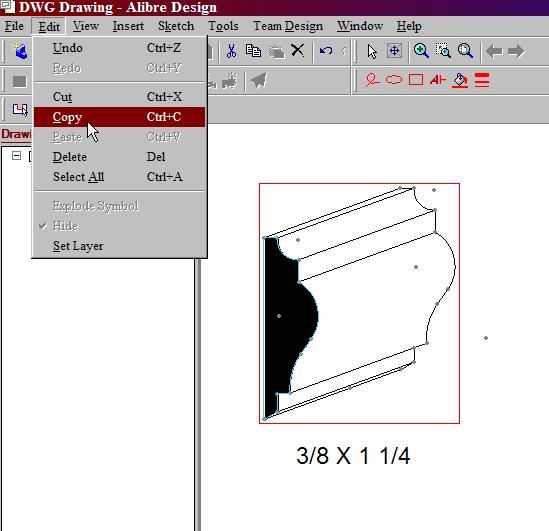The width and height of the screenshot is (549, 531).
Task: Open the Insert menu
Action: (x=128, y=26)
